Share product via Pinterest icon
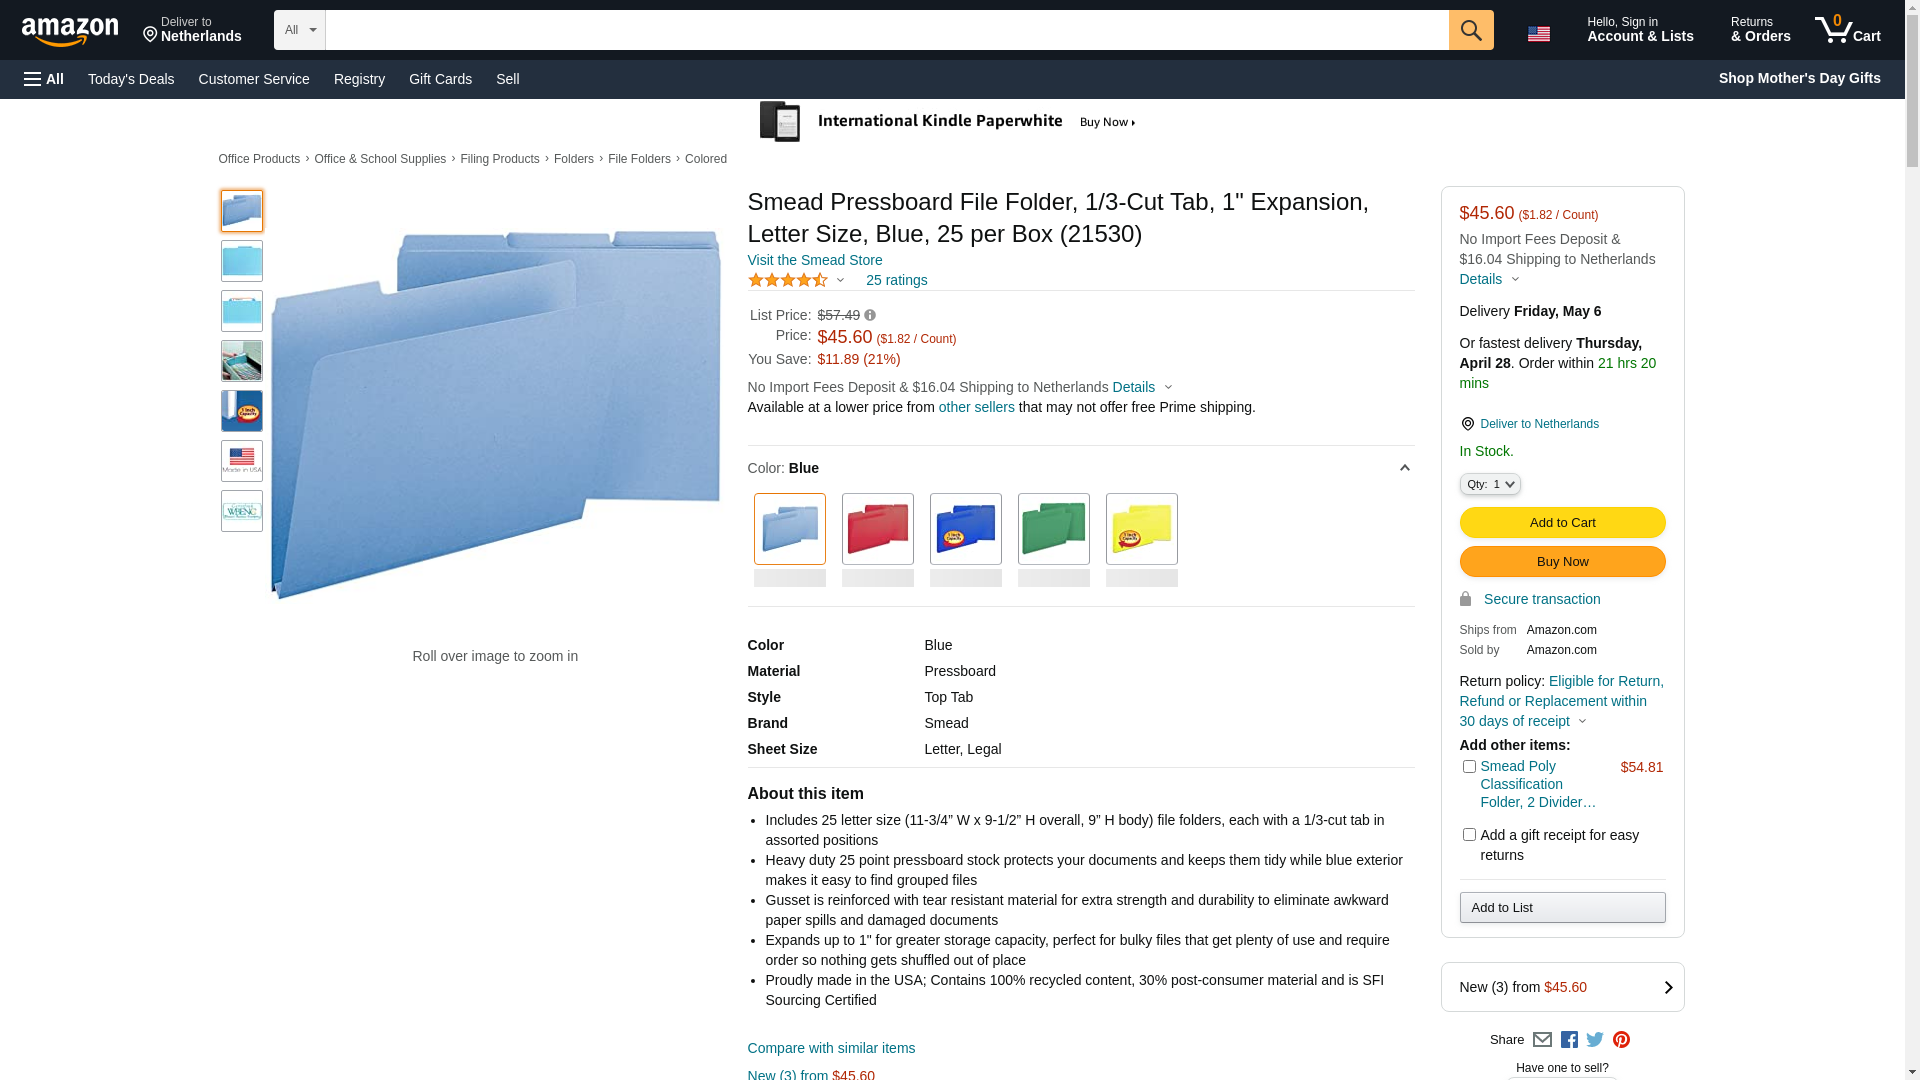Viewport: 1920px width, 1080px height. [x=1621, y=1040]
